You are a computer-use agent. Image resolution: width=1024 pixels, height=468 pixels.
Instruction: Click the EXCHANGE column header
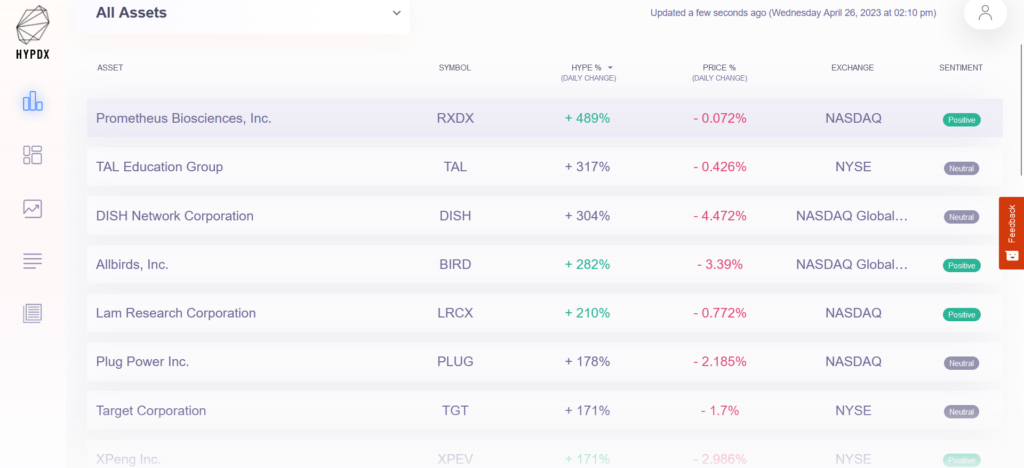coord(852,68)
